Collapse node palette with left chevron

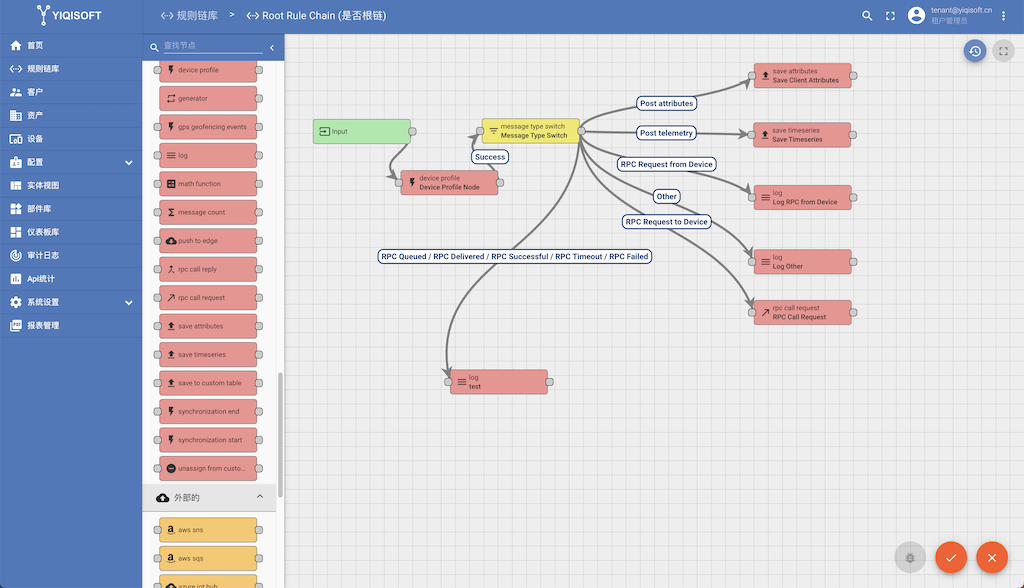tap(272, 48)
